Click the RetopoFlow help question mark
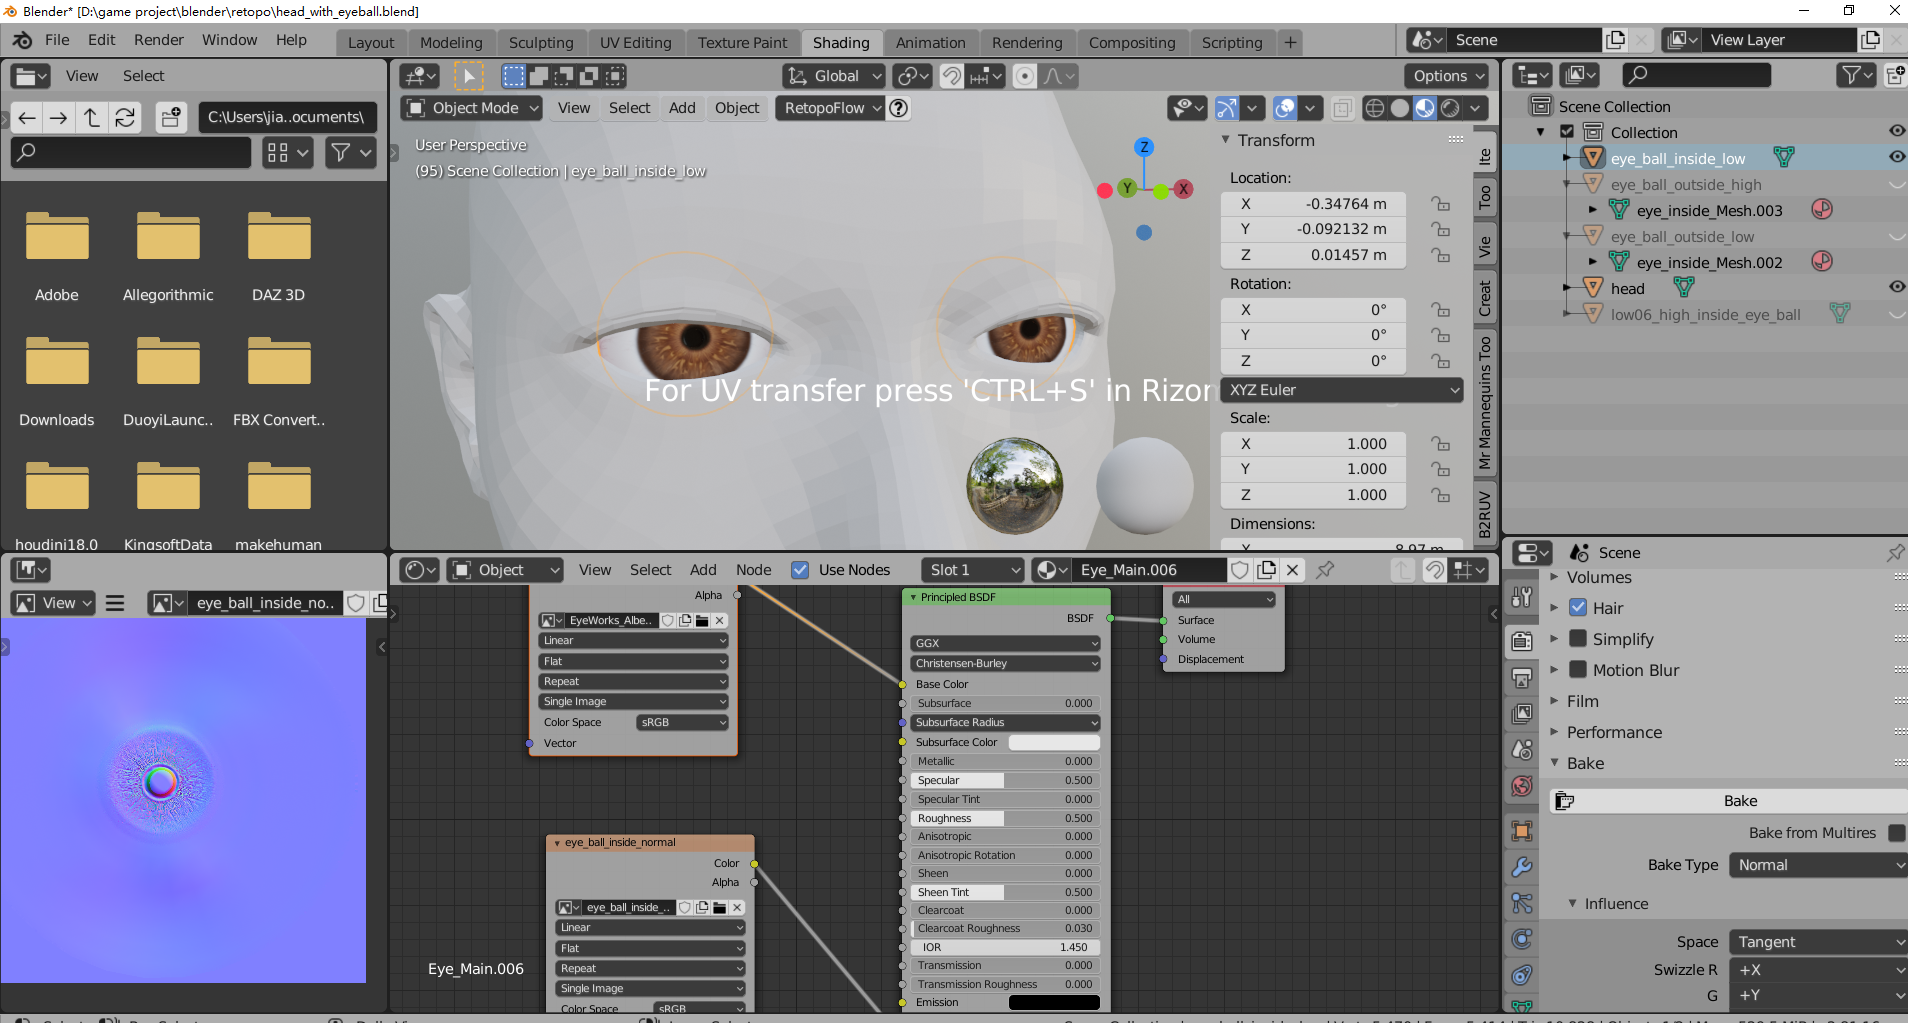This screenshot has width=1908, height=1023. coord(899,108)
